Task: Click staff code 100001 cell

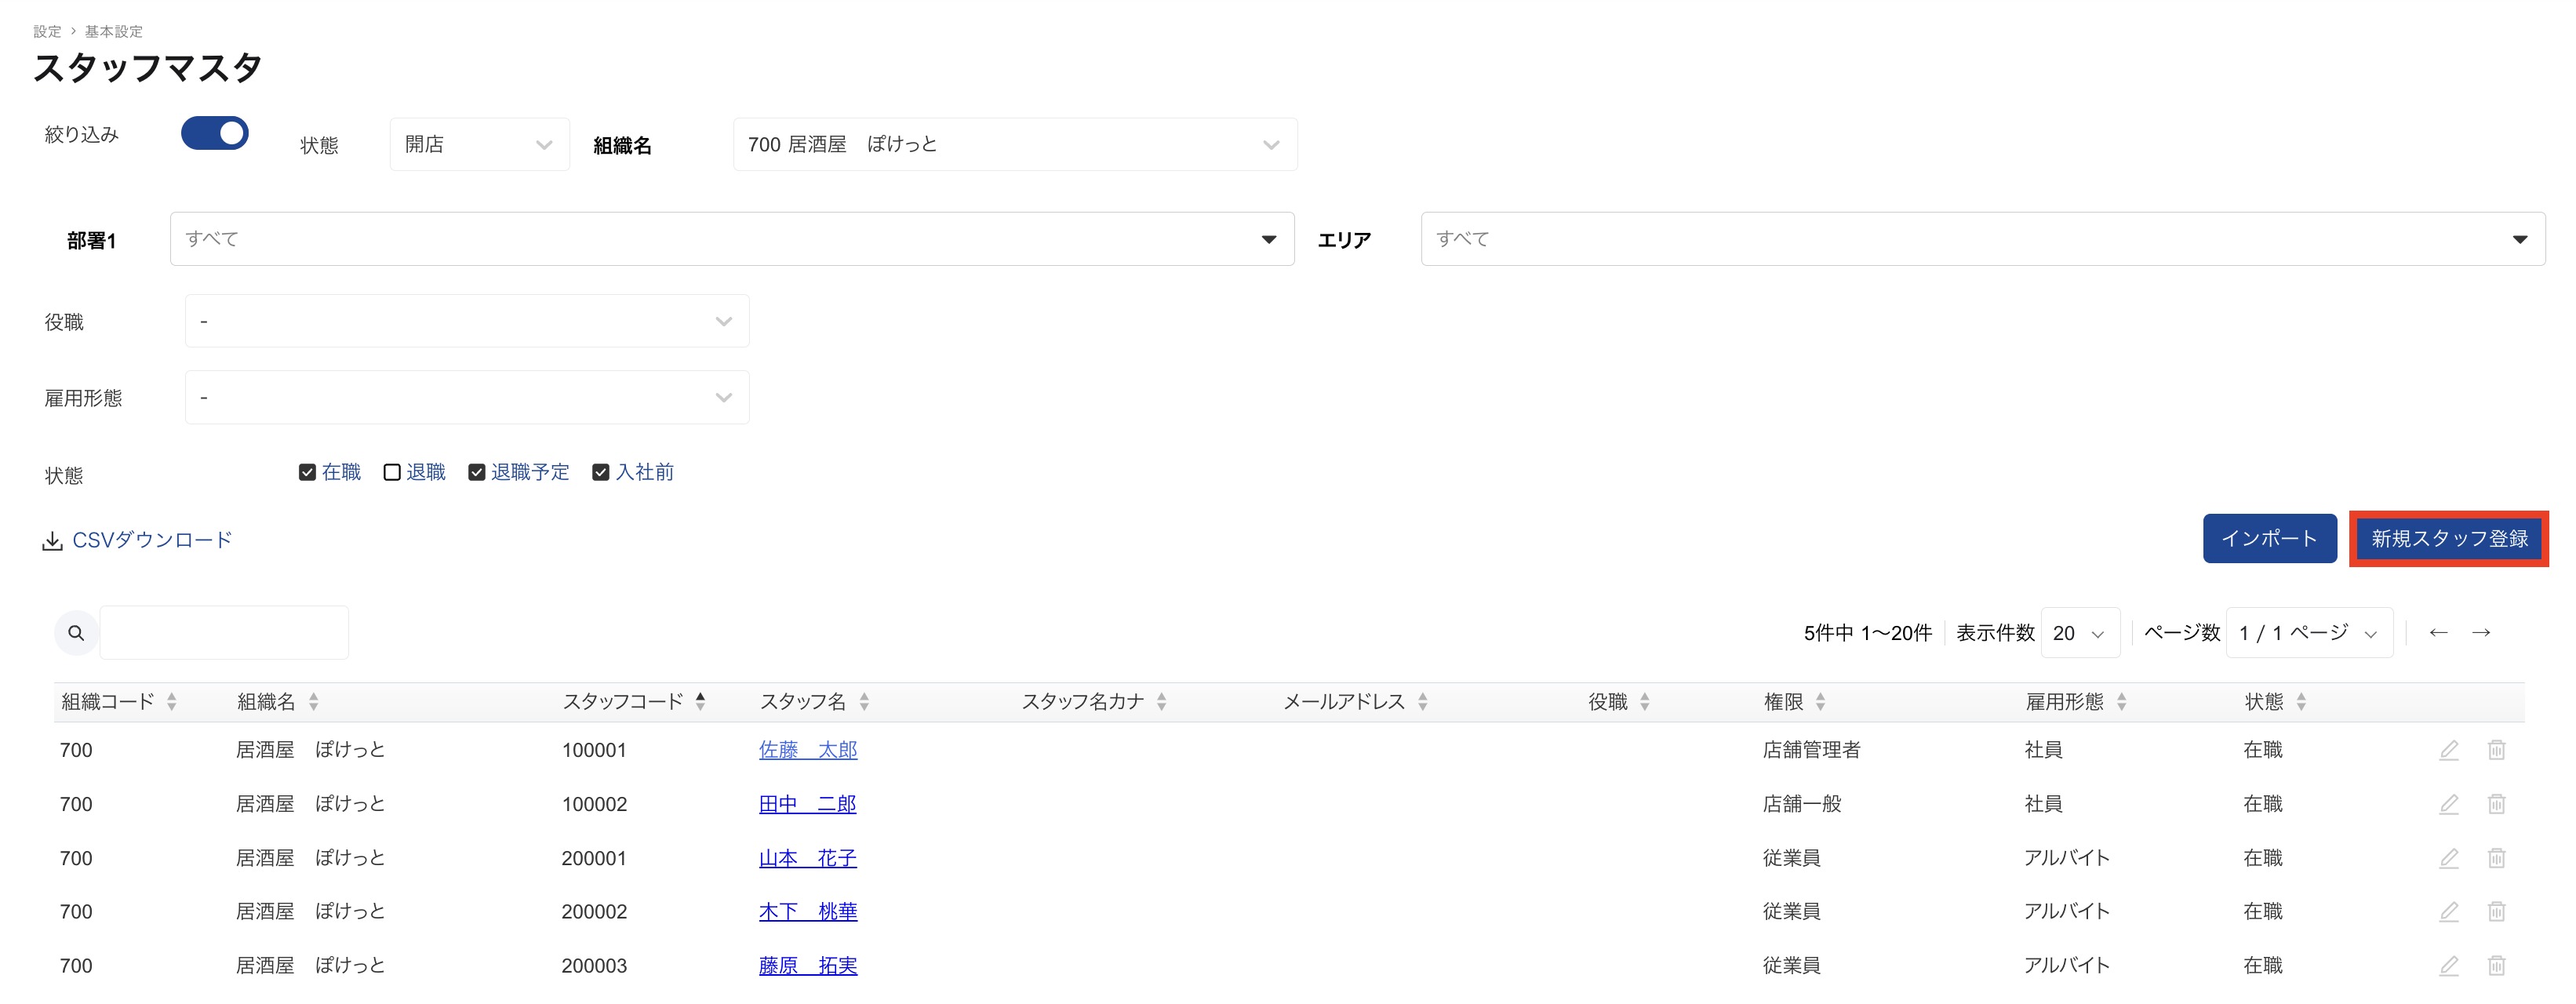Action: click(594, 750)
